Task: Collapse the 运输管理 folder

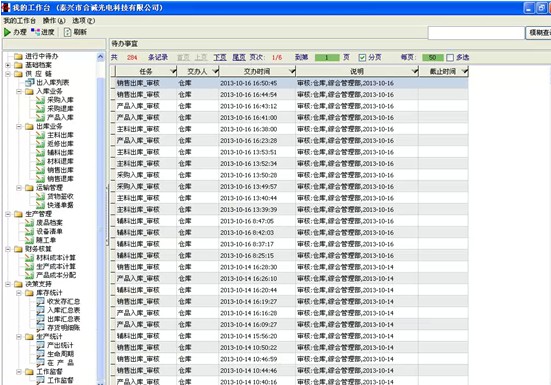Action: [x=19, y=188]
